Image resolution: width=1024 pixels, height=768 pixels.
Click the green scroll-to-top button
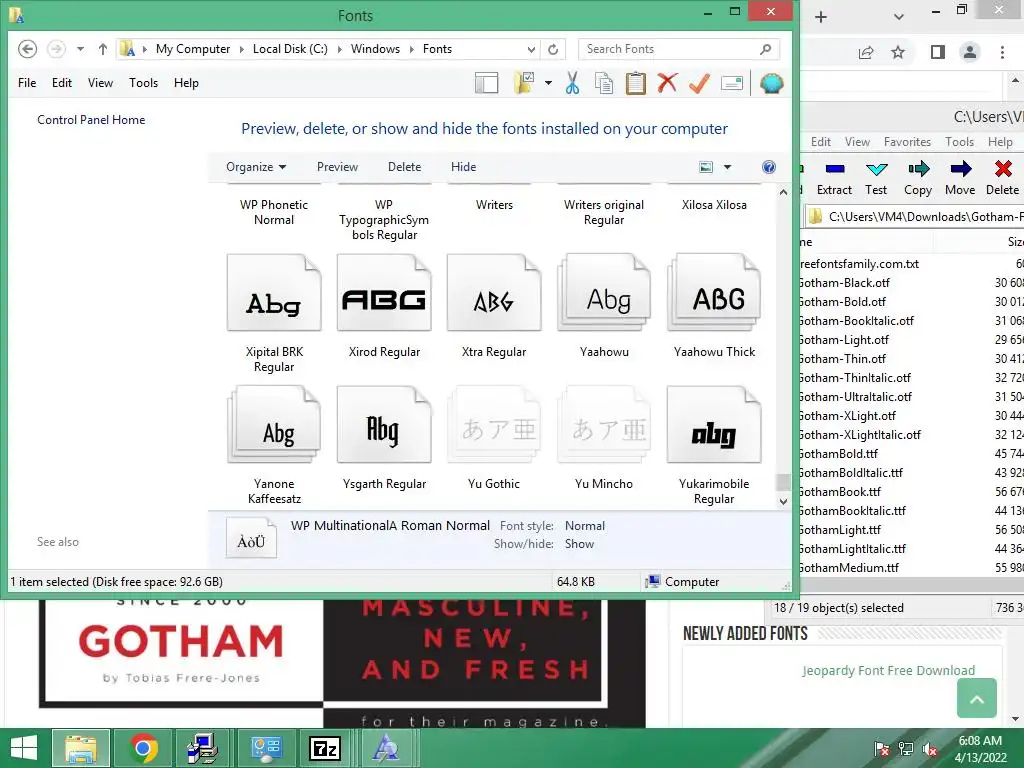976,698
